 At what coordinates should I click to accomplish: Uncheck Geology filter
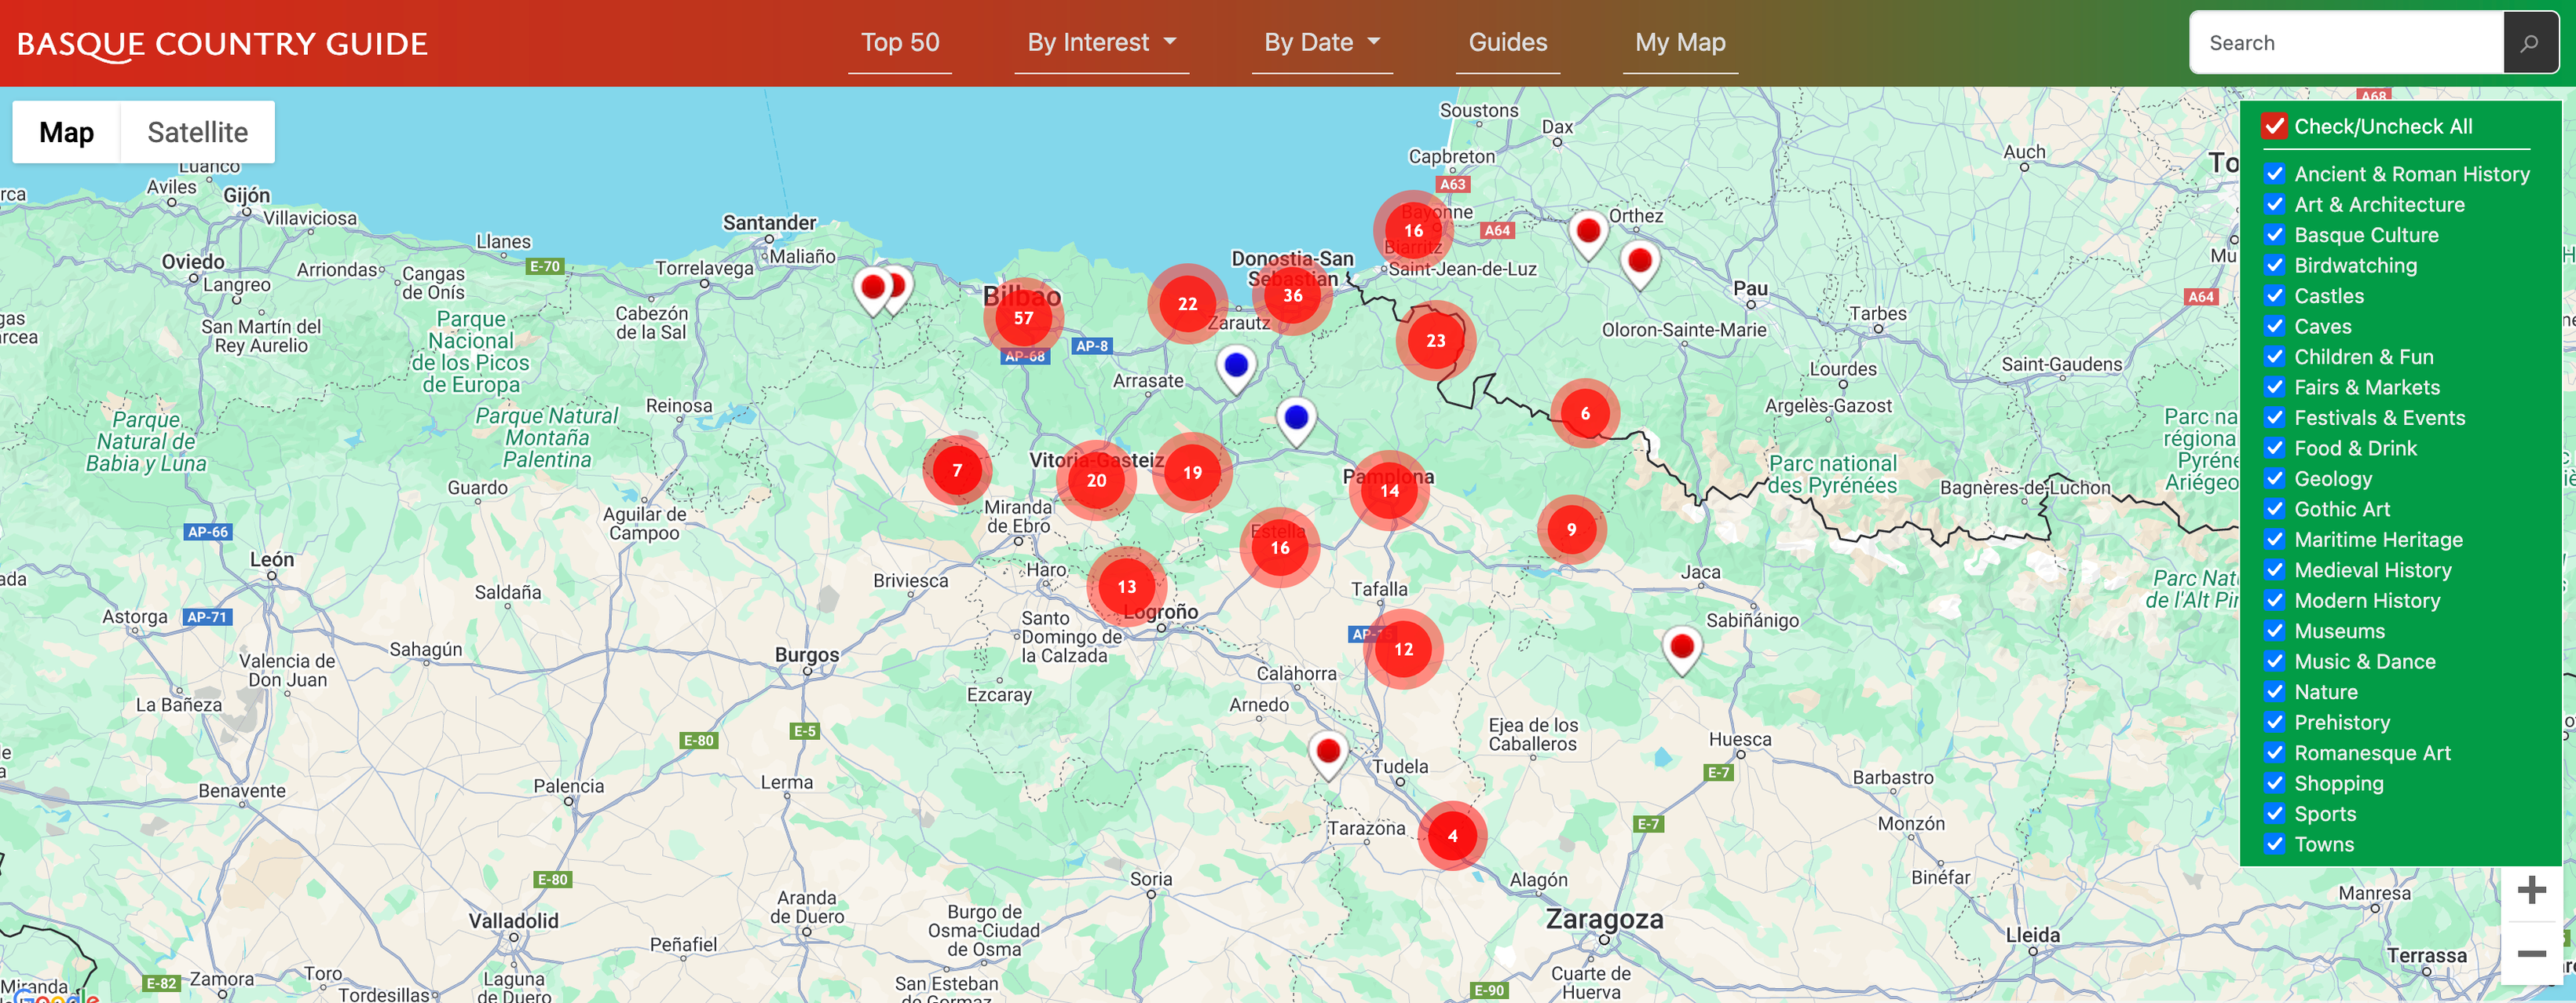point(2274,478)
